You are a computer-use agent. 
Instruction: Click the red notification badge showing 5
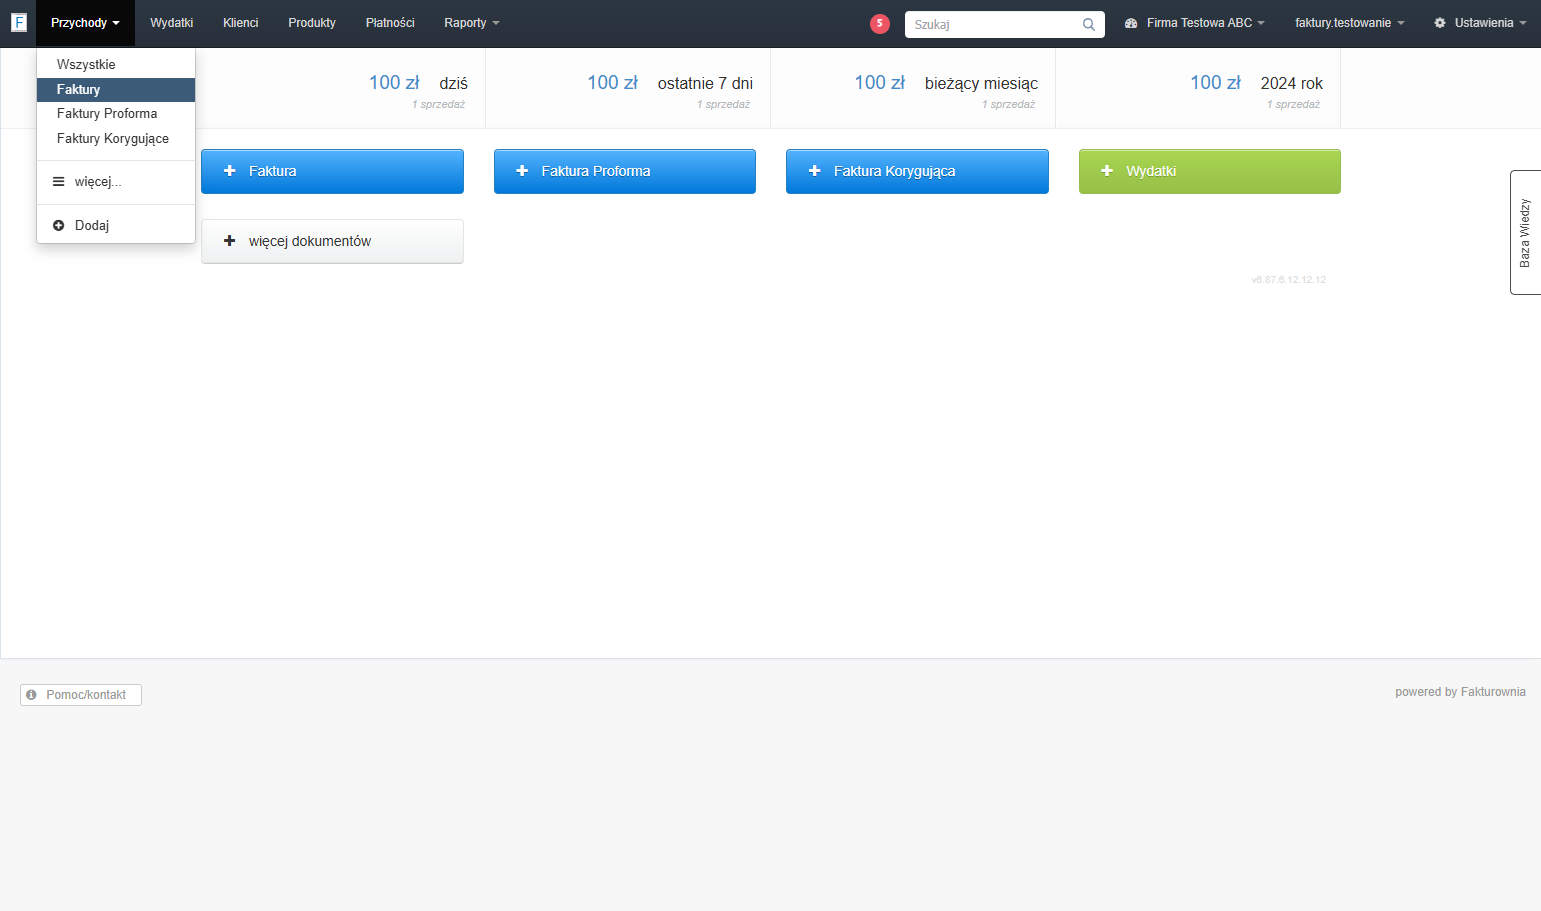880,23
